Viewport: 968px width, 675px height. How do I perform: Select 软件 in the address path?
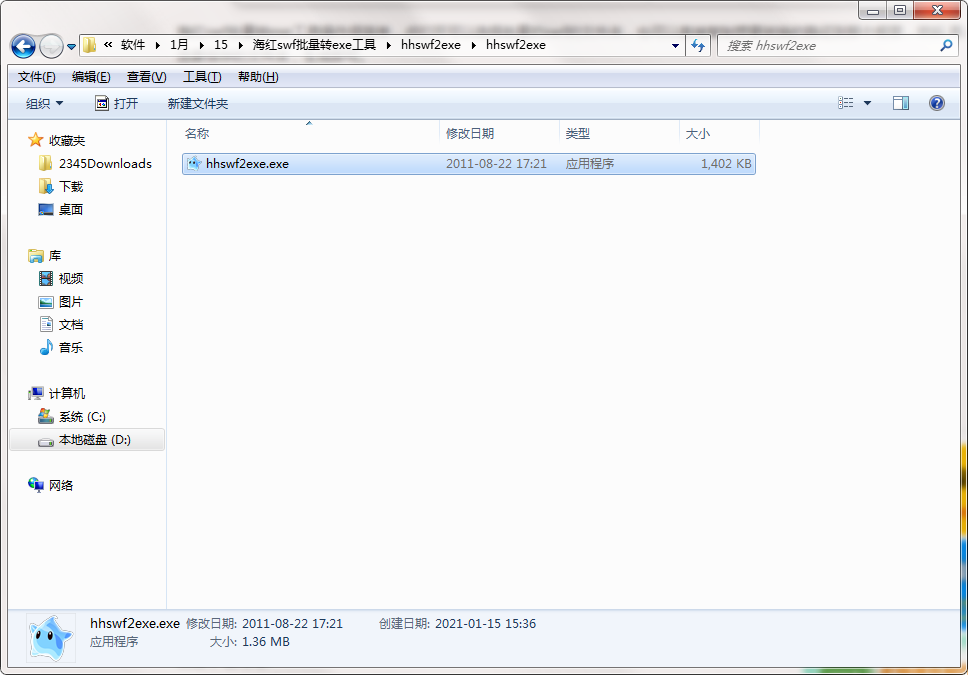coord(133,44)
